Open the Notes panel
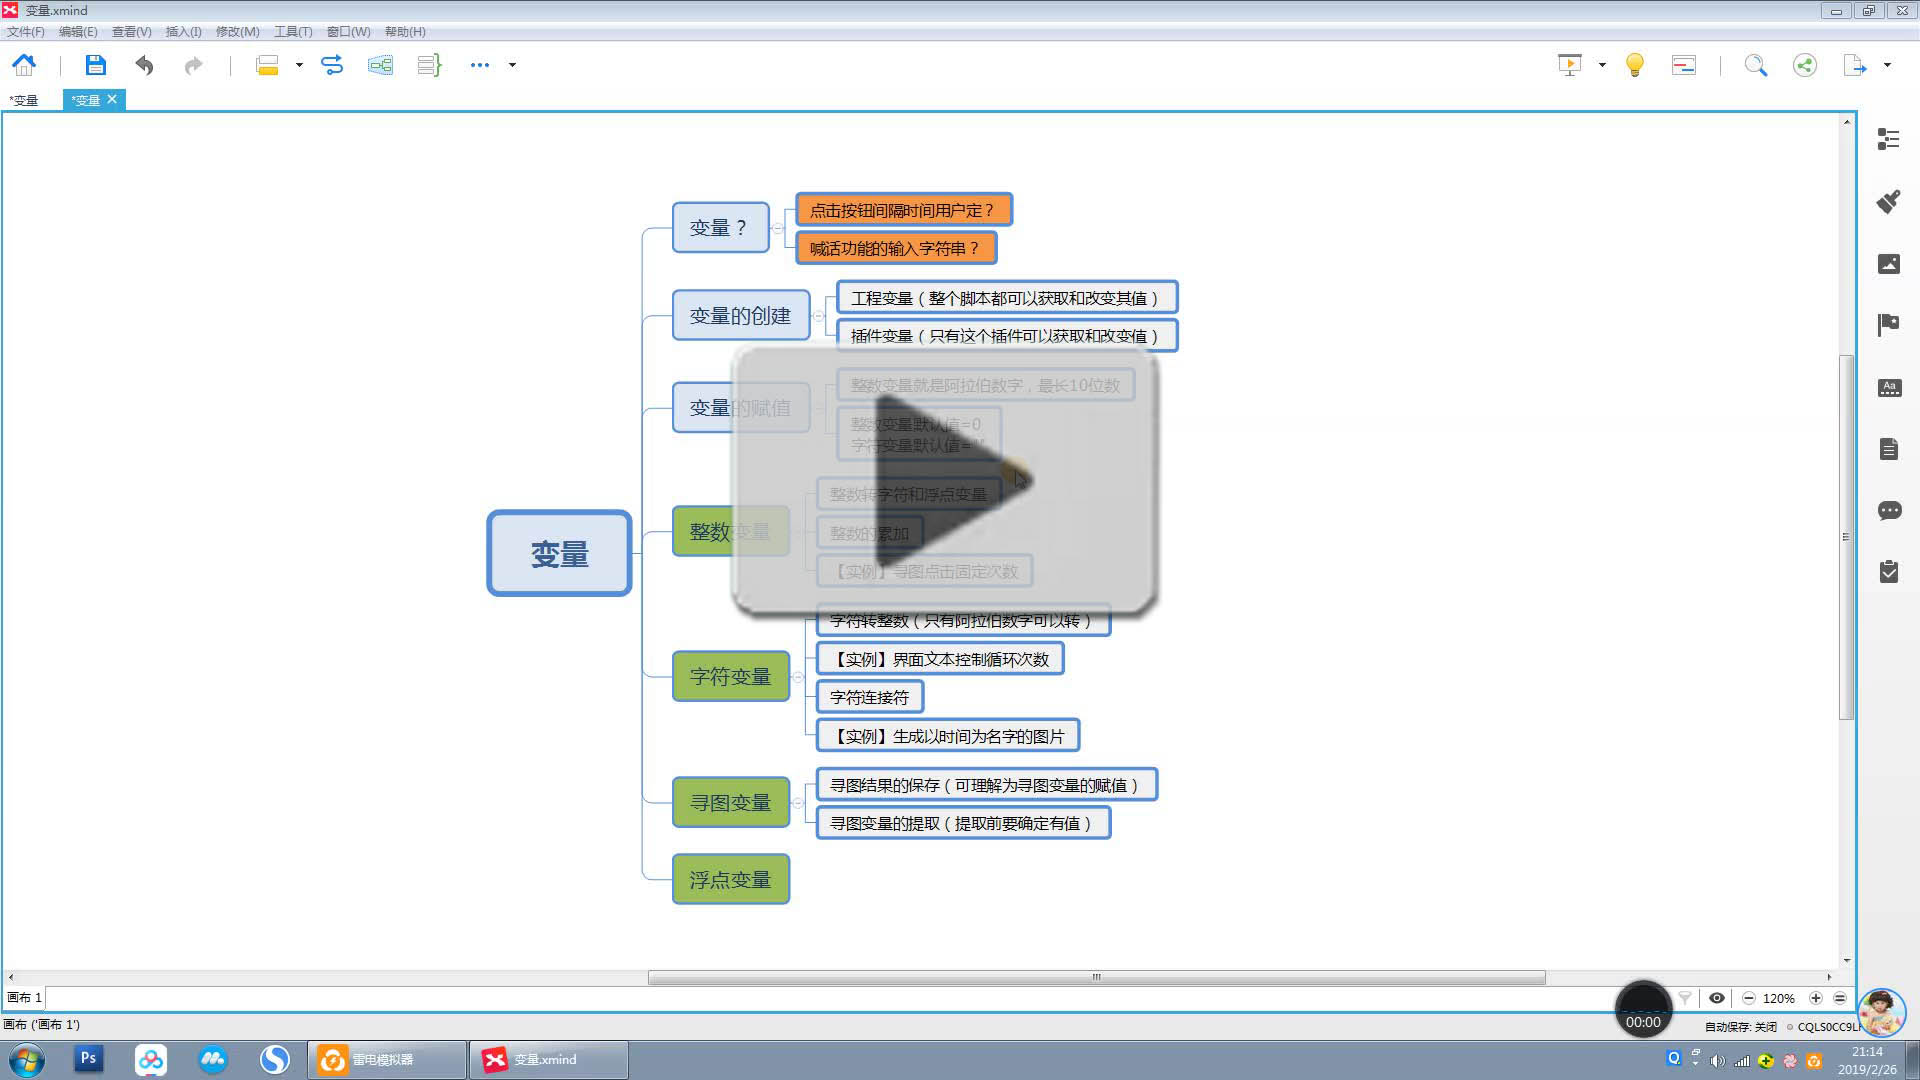Screen dimensions: 1920x1080 pos(1888,449)
